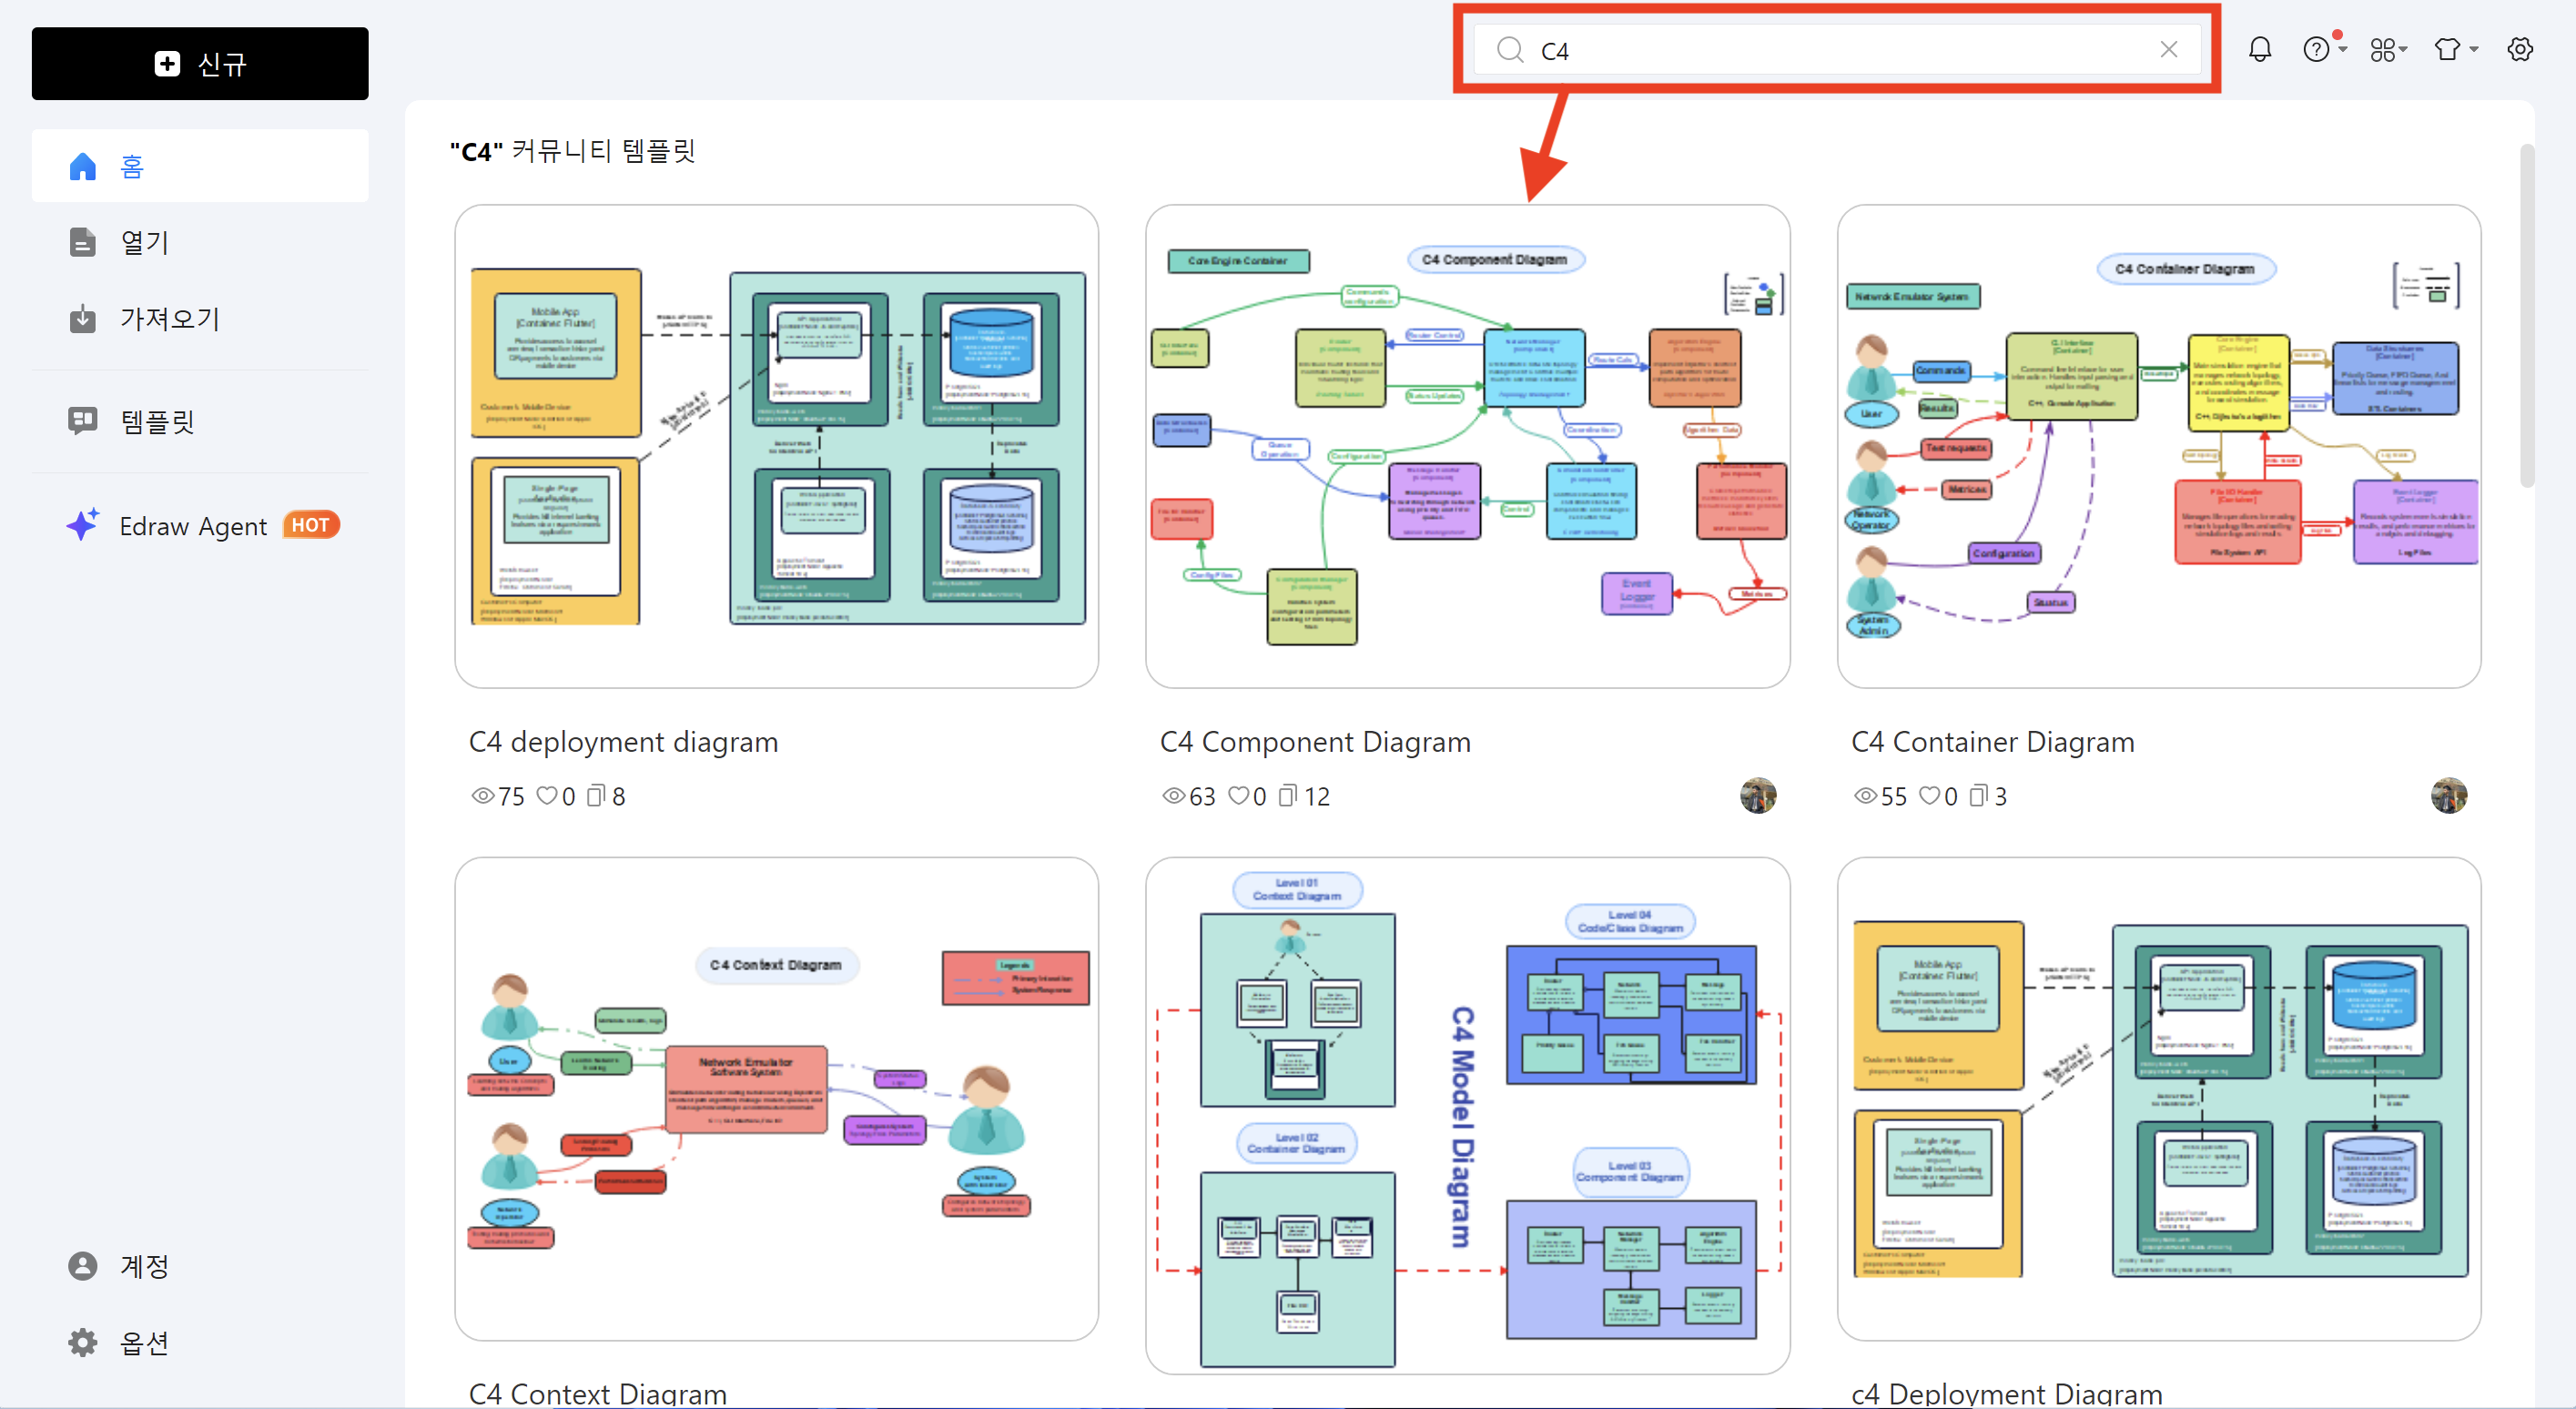Select the 홈 sidebar item
This screenshot has width=2576, height=1409.
tap(200, 166)
